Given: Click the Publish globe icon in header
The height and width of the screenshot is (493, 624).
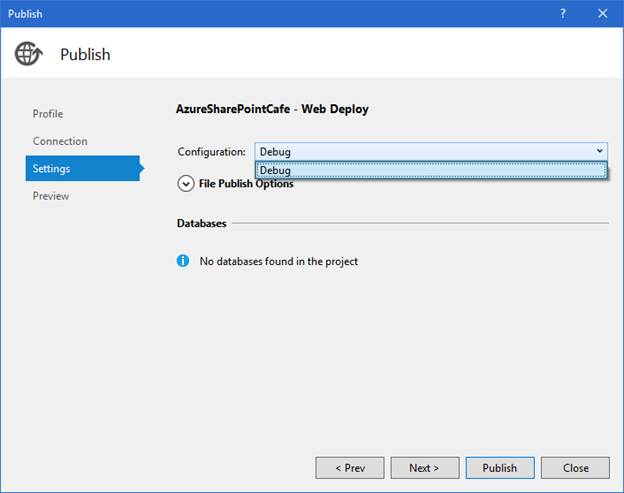Looking at the screenshot, I should 29,54.
